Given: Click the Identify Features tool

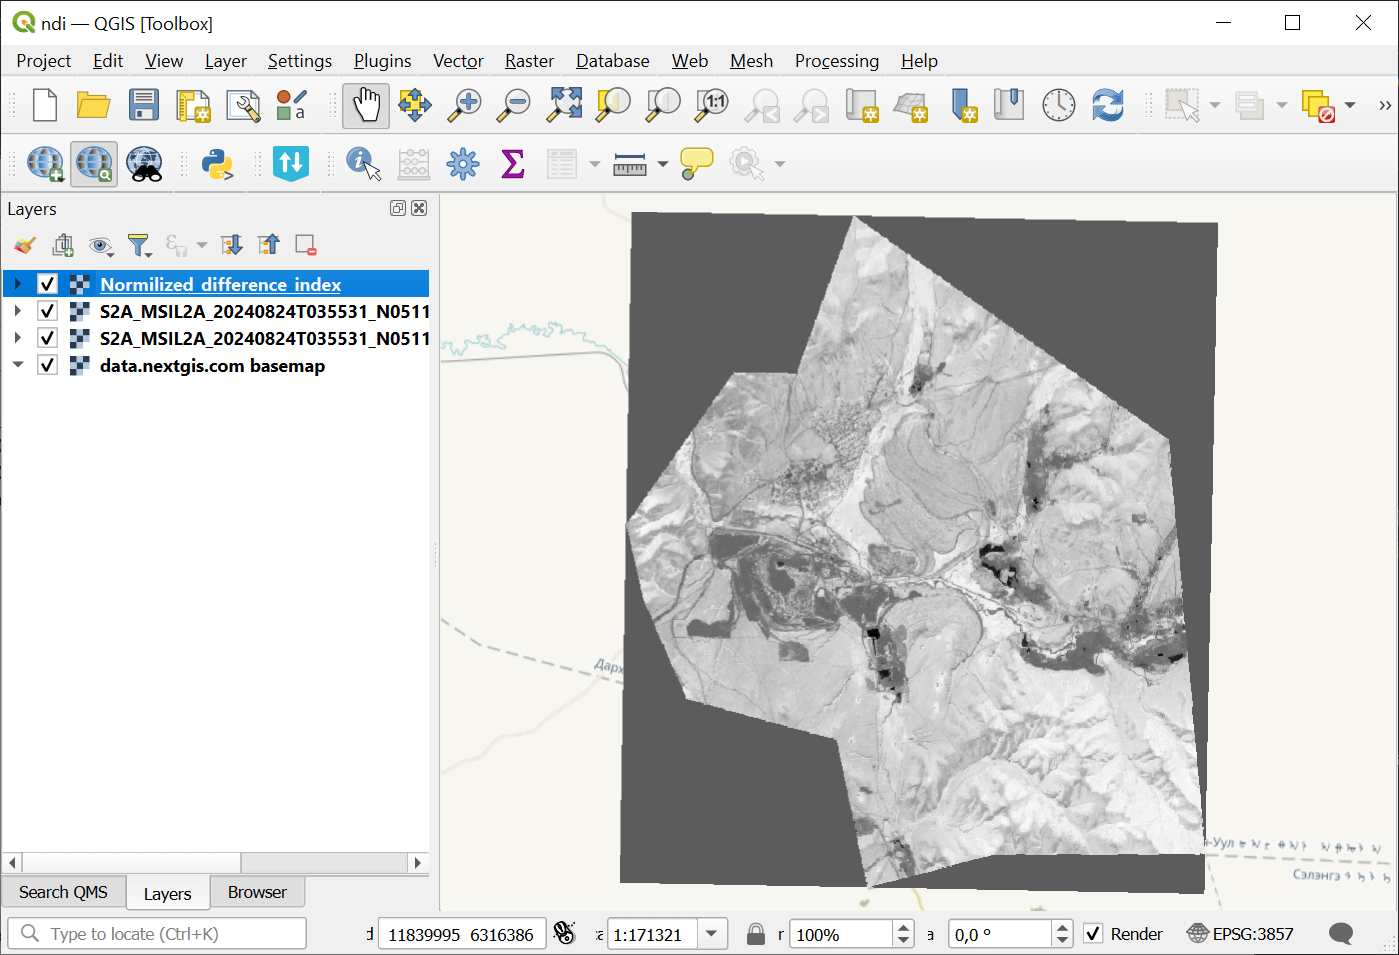Looking at the screenshot, I should [x=363, y=164].
